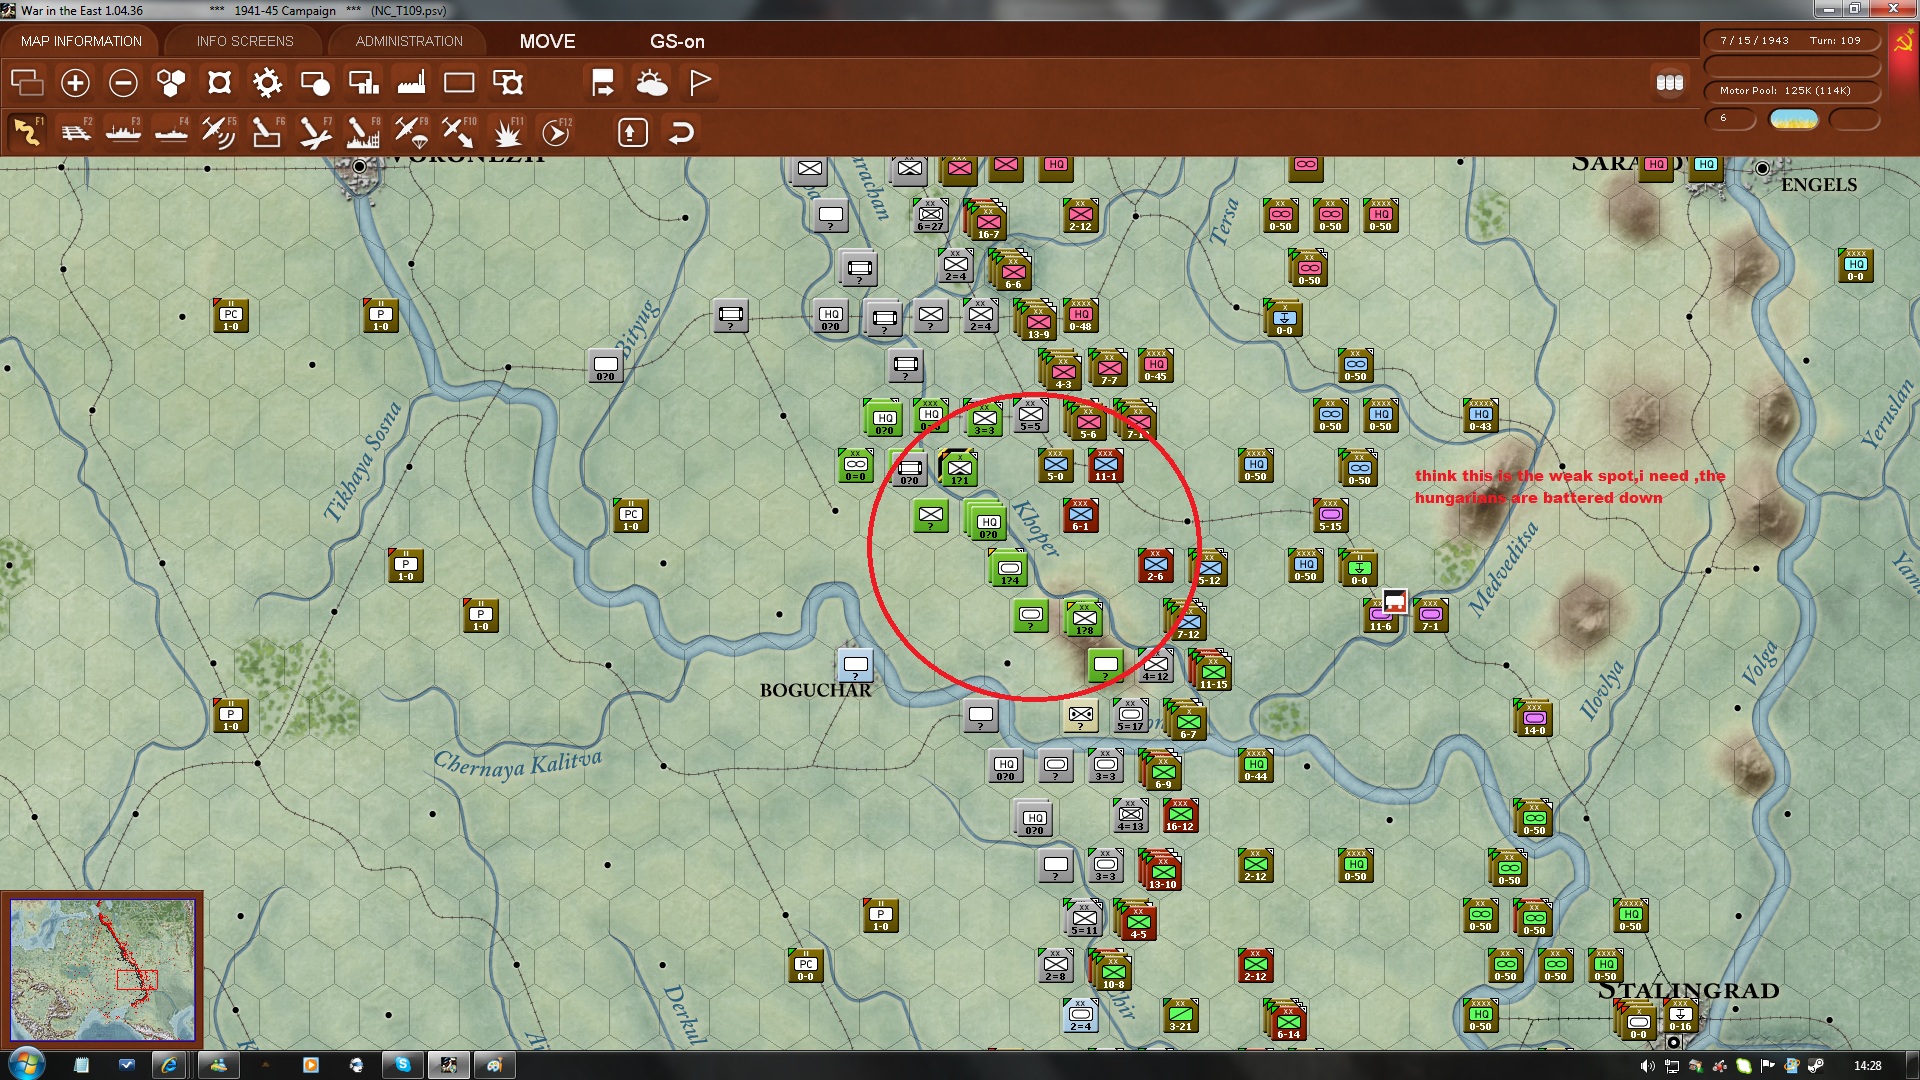Viewport: 1920px width, 1080px height.
Task: Select the blue 11-1 unit counter
Action: click(x=1105, y=465)
